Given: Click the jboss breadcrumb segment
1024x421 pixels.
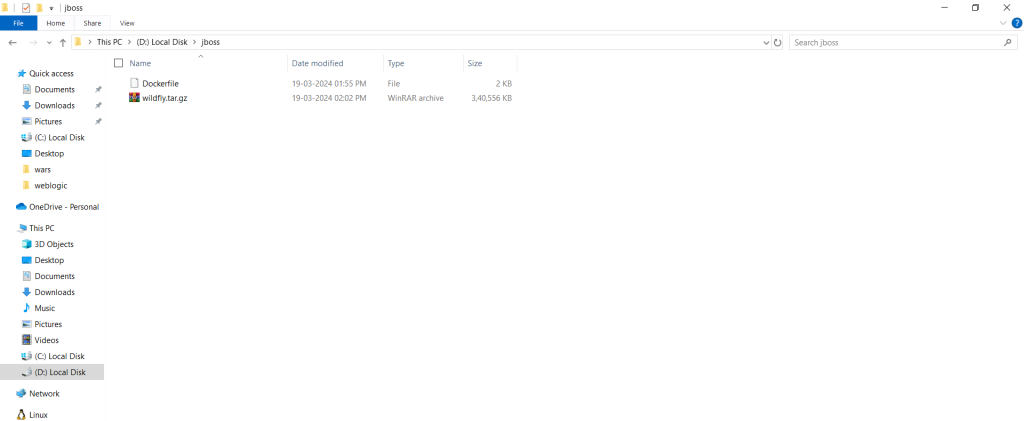Looking at the screenshot, I should [211, 42].
